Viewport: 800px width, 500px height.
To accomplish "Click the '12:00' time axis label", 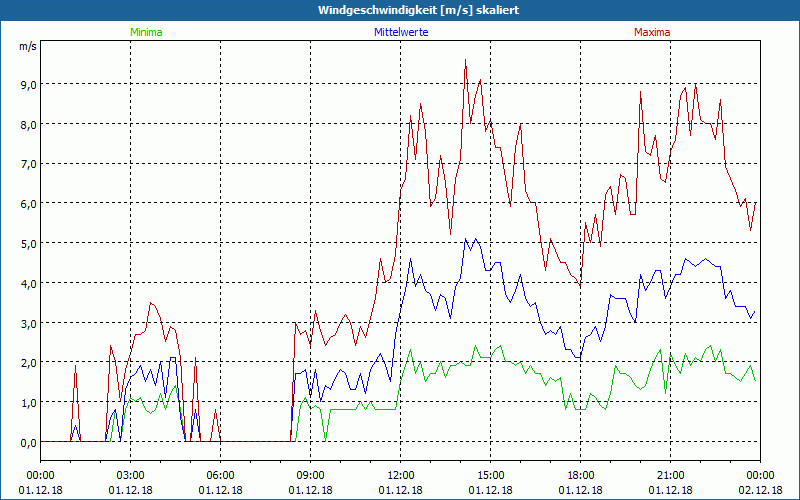I will click(x=401, y=476).
